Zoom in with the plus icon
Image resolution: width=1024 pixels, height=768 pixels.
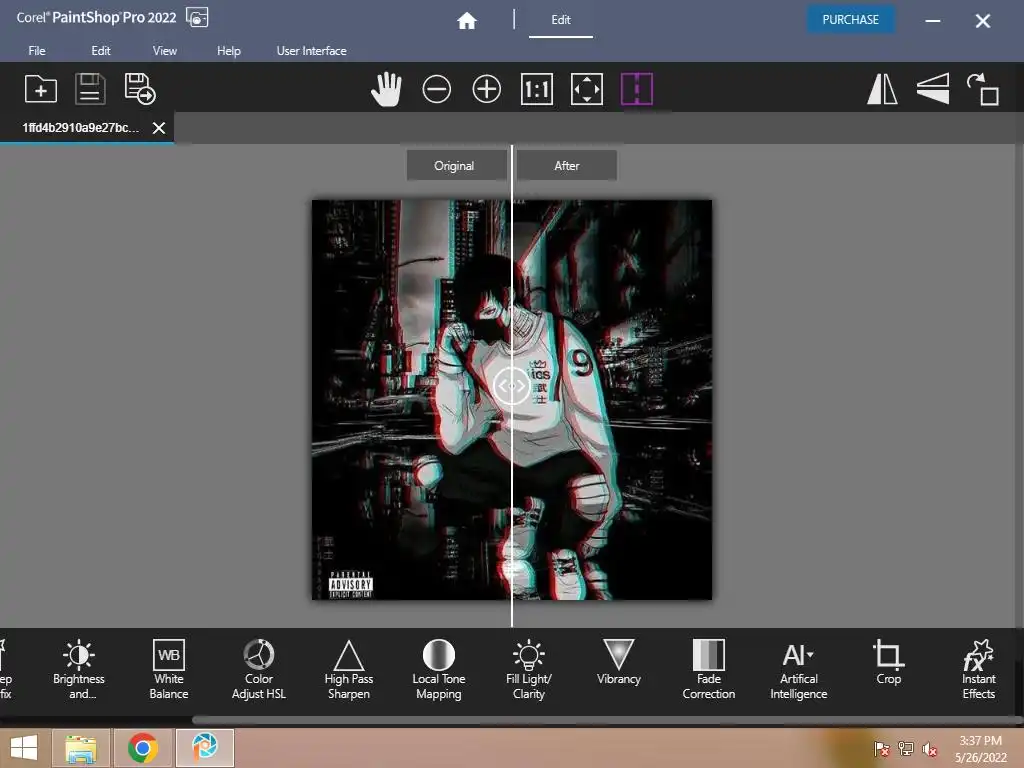487,89
